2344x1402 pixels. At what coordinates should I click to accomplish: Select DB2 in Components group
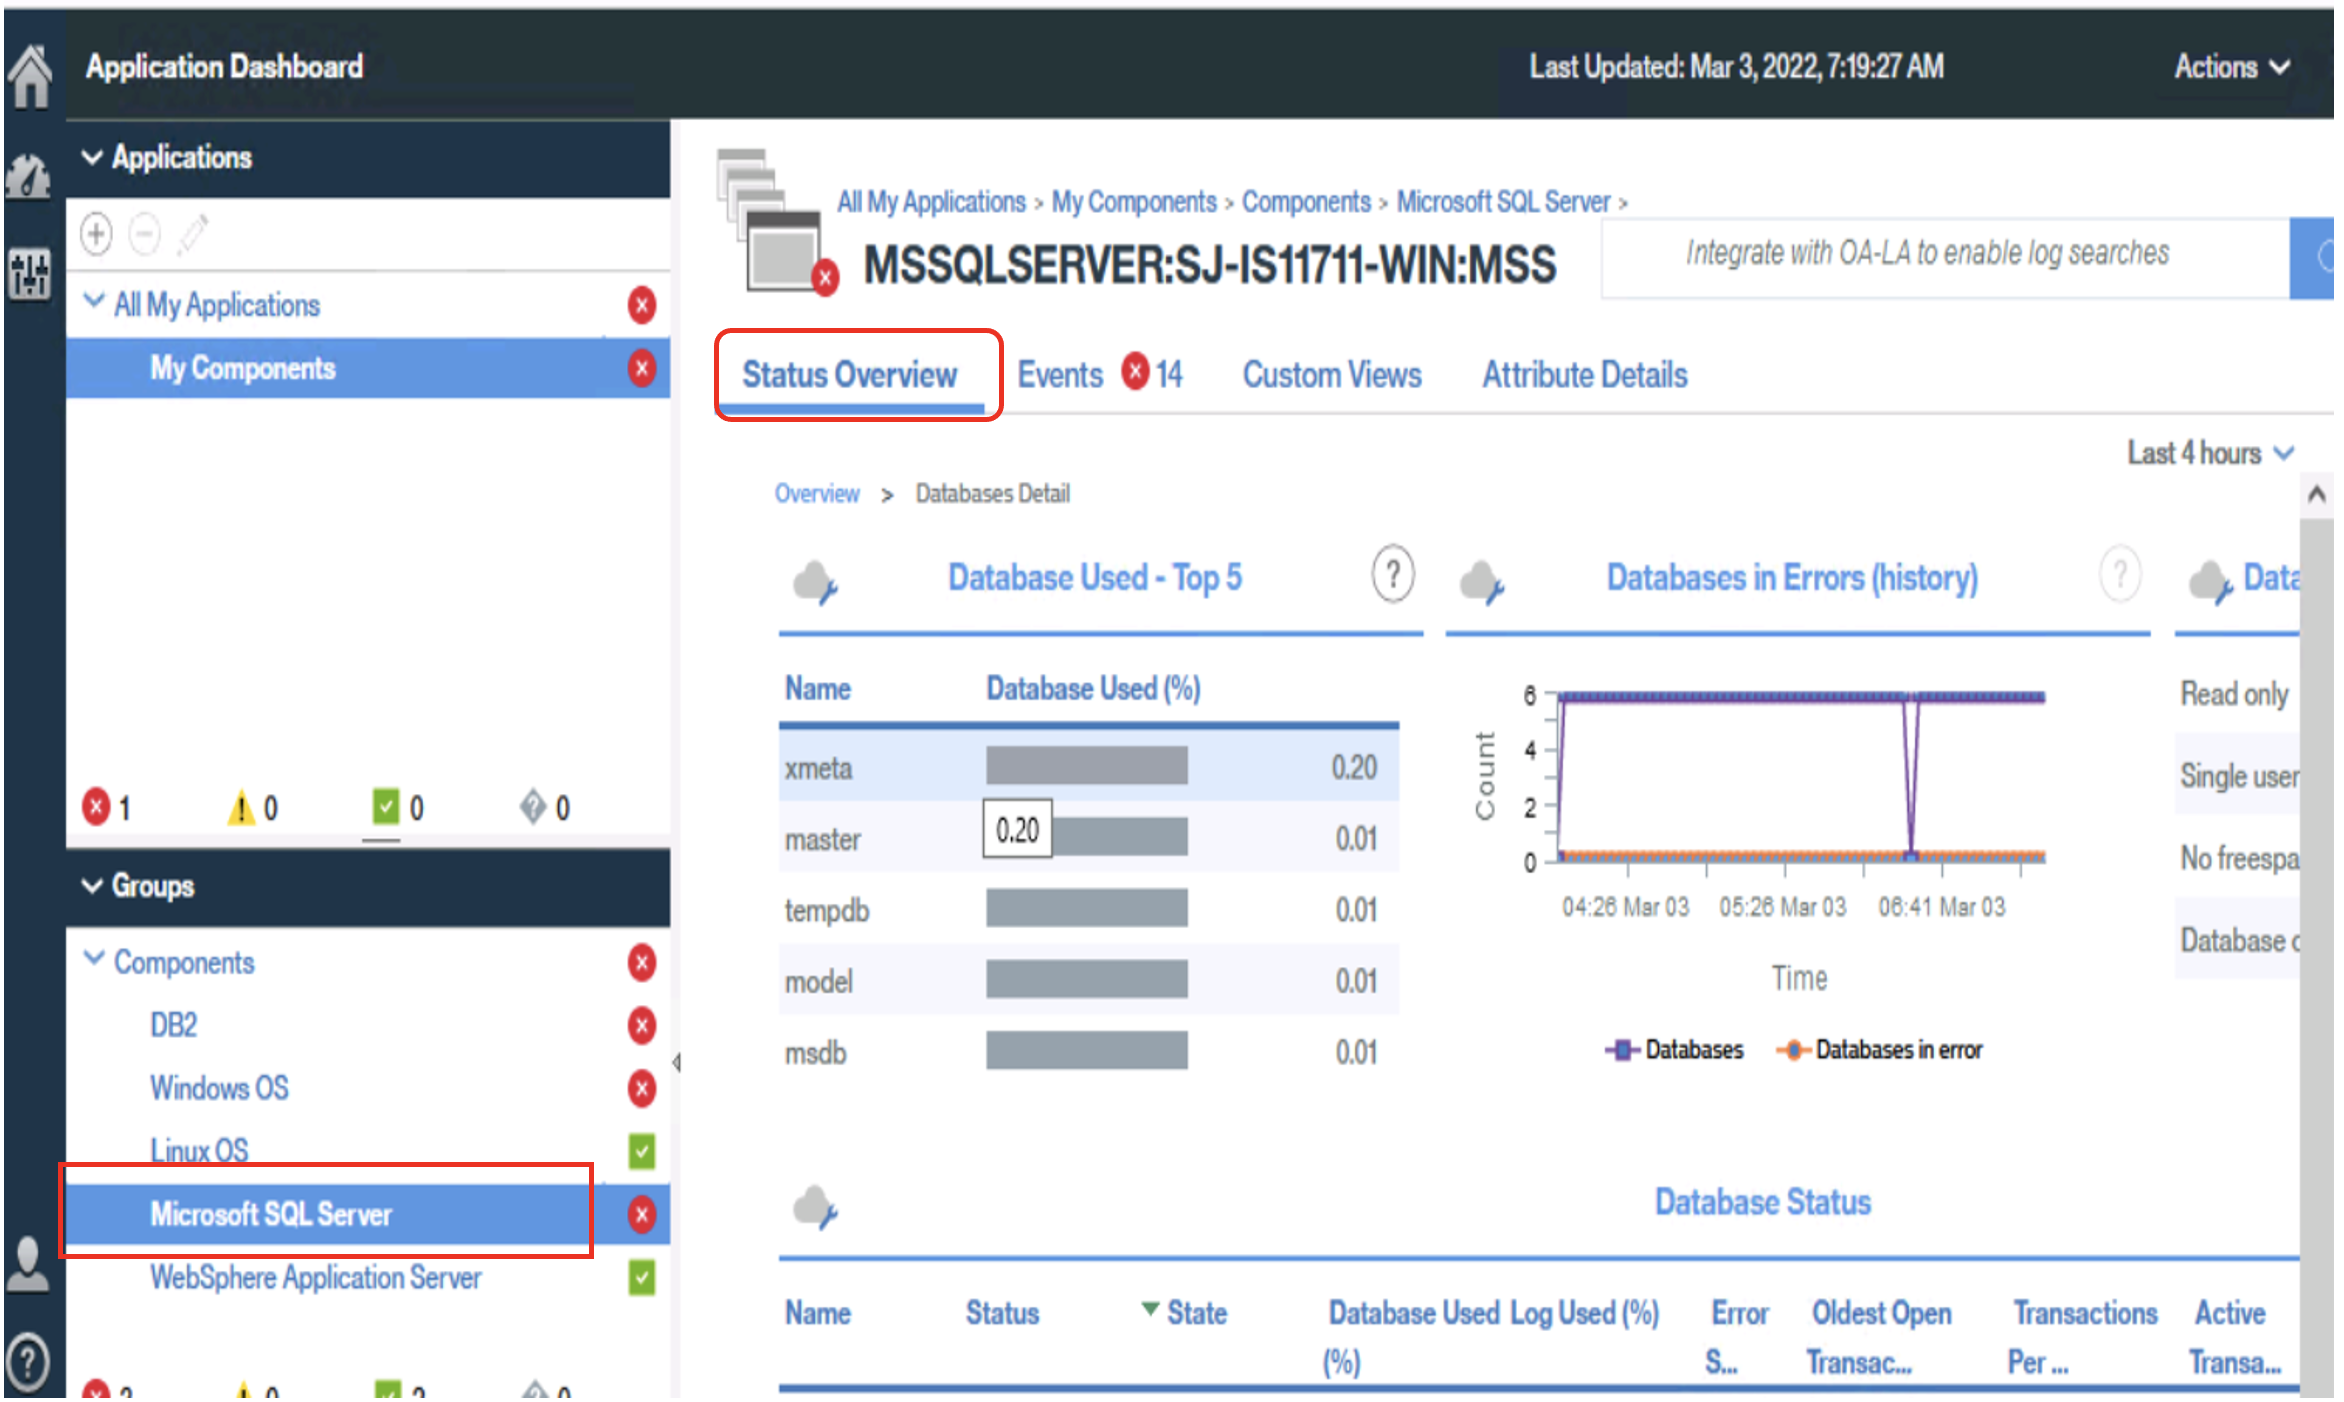(x=173, y=1025)
